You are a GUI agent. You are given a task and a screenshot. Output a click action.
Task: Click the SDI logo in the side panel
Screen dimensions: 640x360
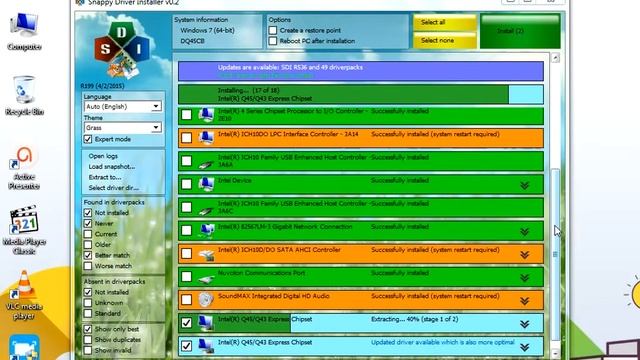pos(122,49)
